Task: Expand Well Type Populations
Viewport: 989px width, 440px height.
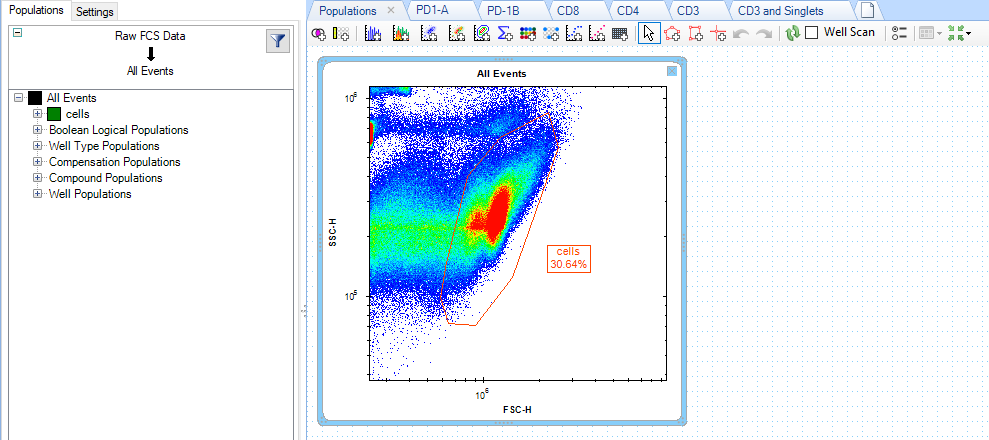Action: pyautogui.click(x=37, y=146)
